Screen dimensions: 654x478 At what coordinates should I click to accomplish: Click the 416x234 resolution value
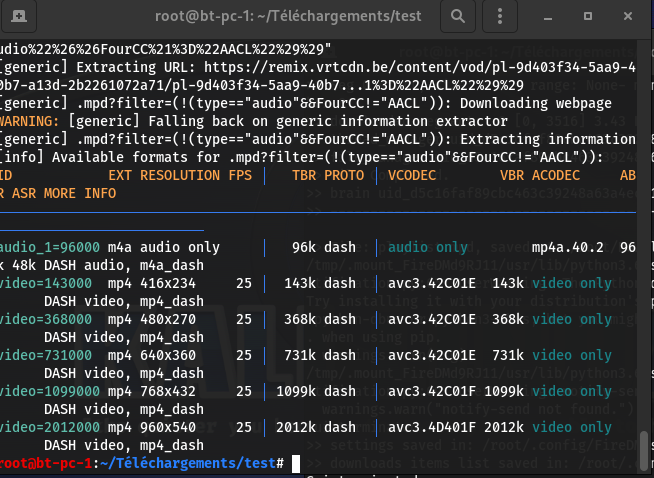pos(168,283)
